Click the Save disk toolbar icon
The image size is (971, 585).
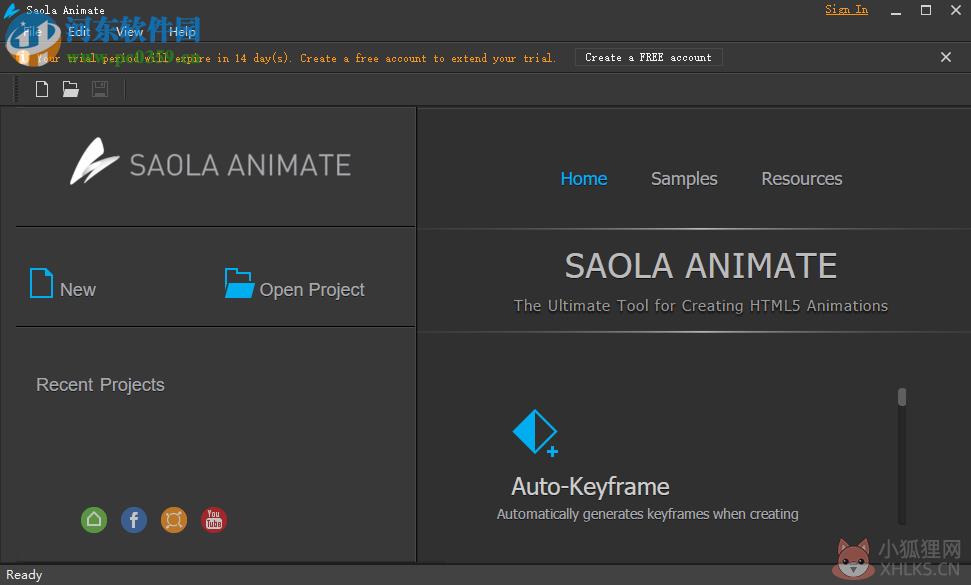point(100,89)
